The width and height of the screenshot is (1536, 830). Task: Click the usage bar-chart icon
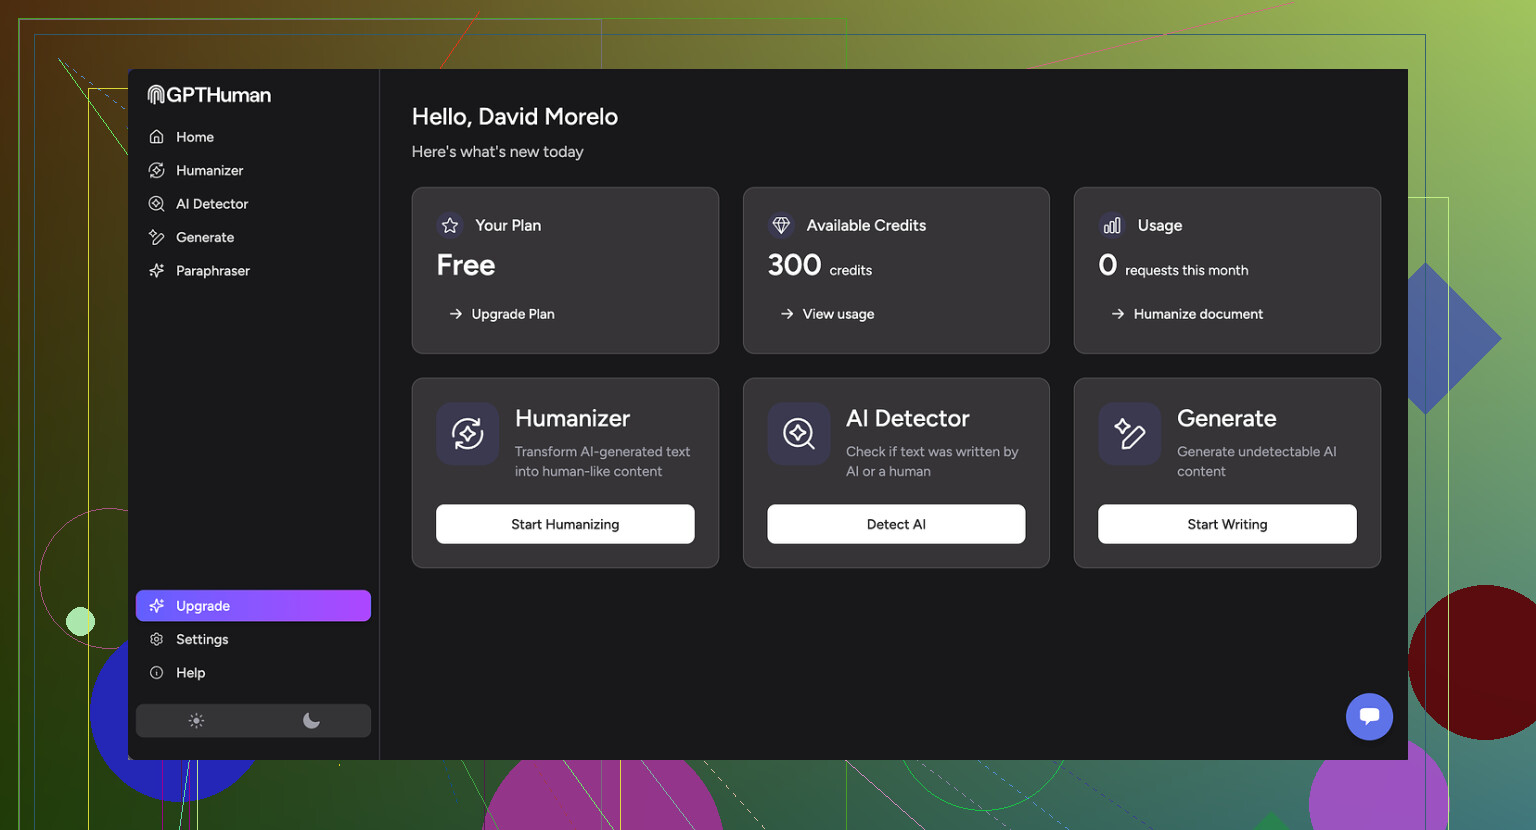(1111, 225)
